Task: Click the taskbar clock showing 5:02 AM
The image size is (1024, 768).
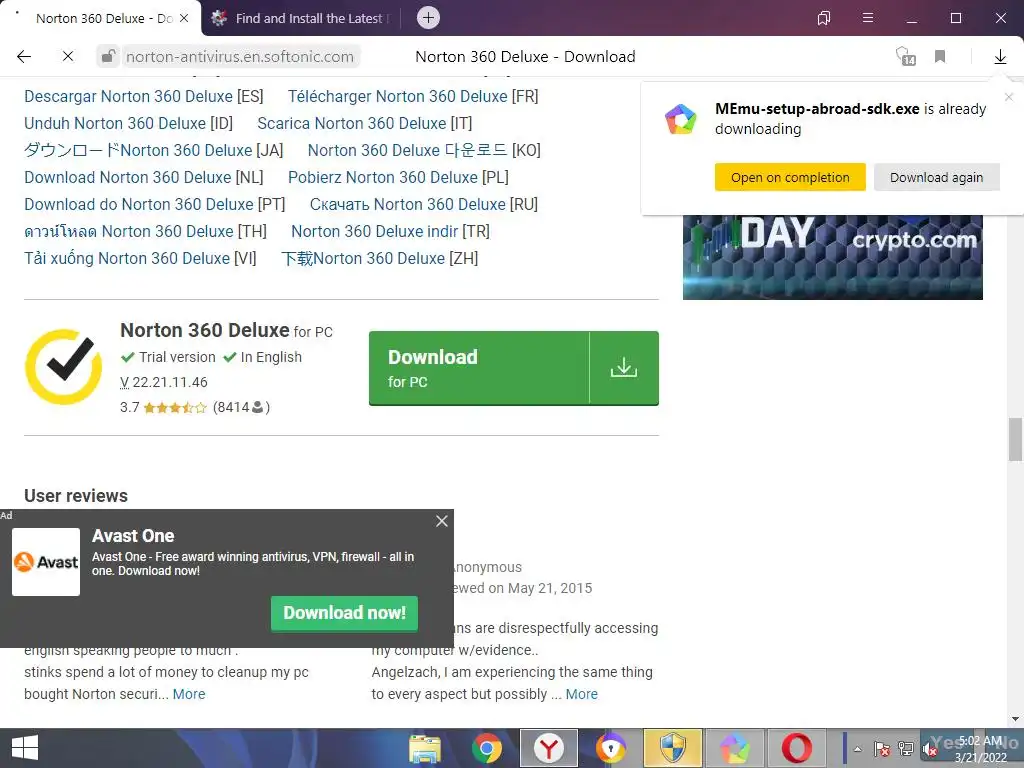Action: click(x=980, y=748)
